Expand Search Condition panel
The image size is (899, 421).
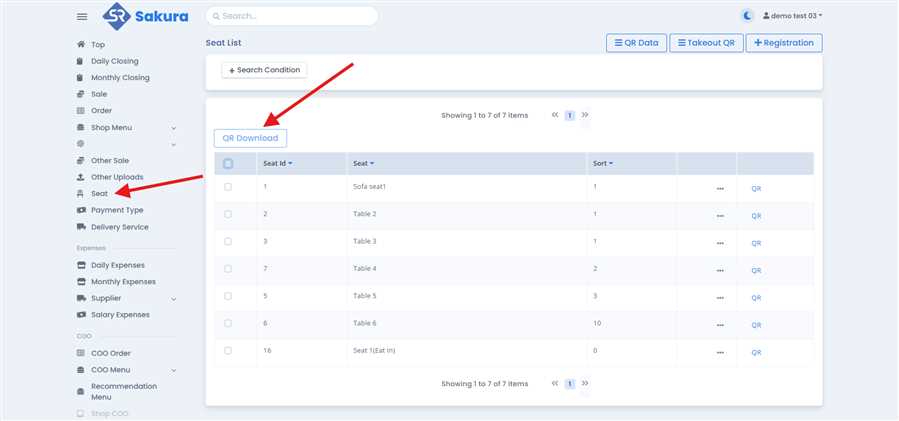[x=264, y=70]
